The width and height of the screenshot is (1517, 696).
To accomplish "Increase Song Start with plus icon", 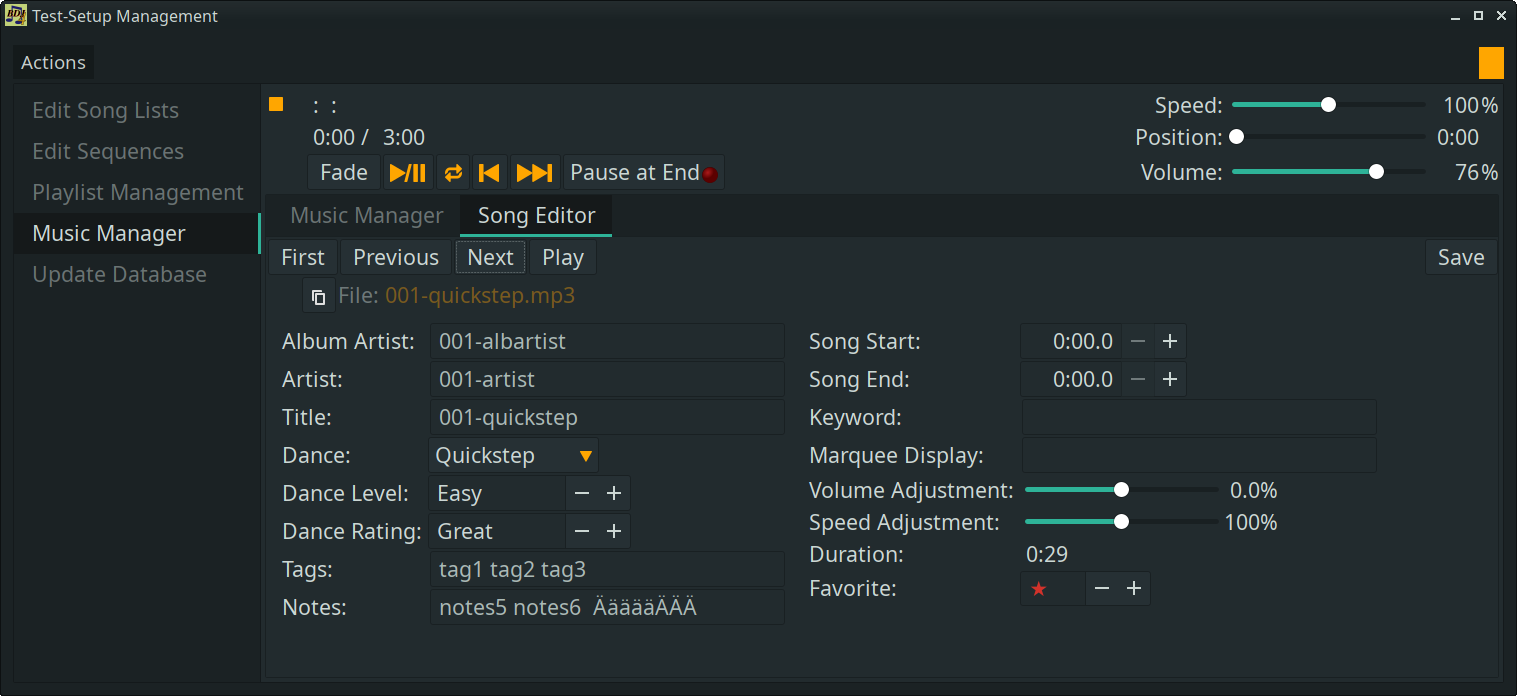I will tap(1170, 342).
